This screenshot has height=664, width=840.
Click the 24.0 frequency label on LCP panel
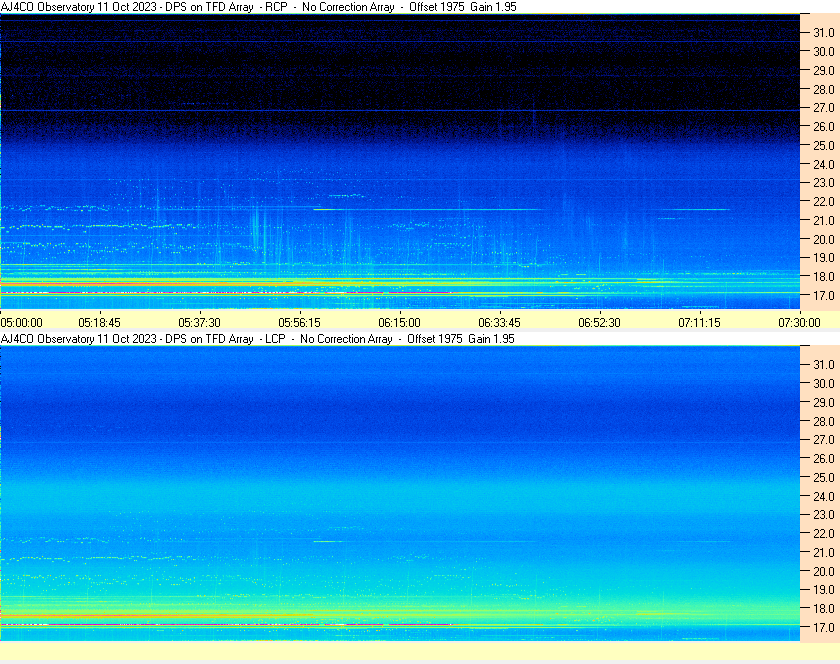(x=824, y=496)
